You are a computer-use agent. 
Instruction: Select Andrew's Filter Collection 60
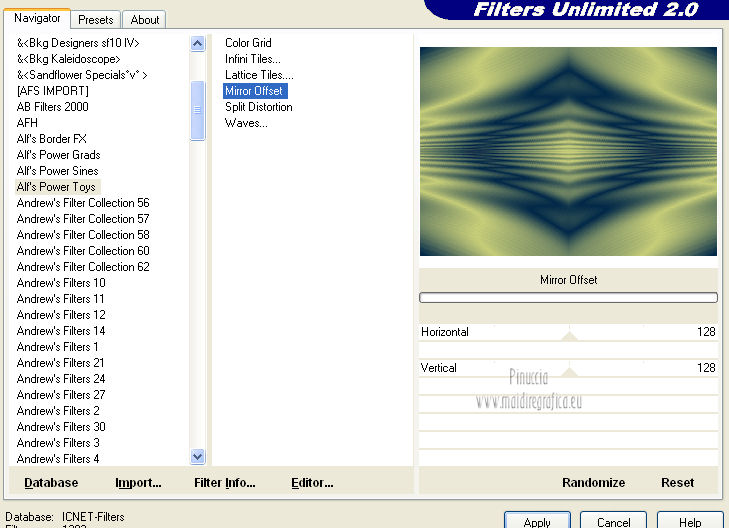(83, 251)
